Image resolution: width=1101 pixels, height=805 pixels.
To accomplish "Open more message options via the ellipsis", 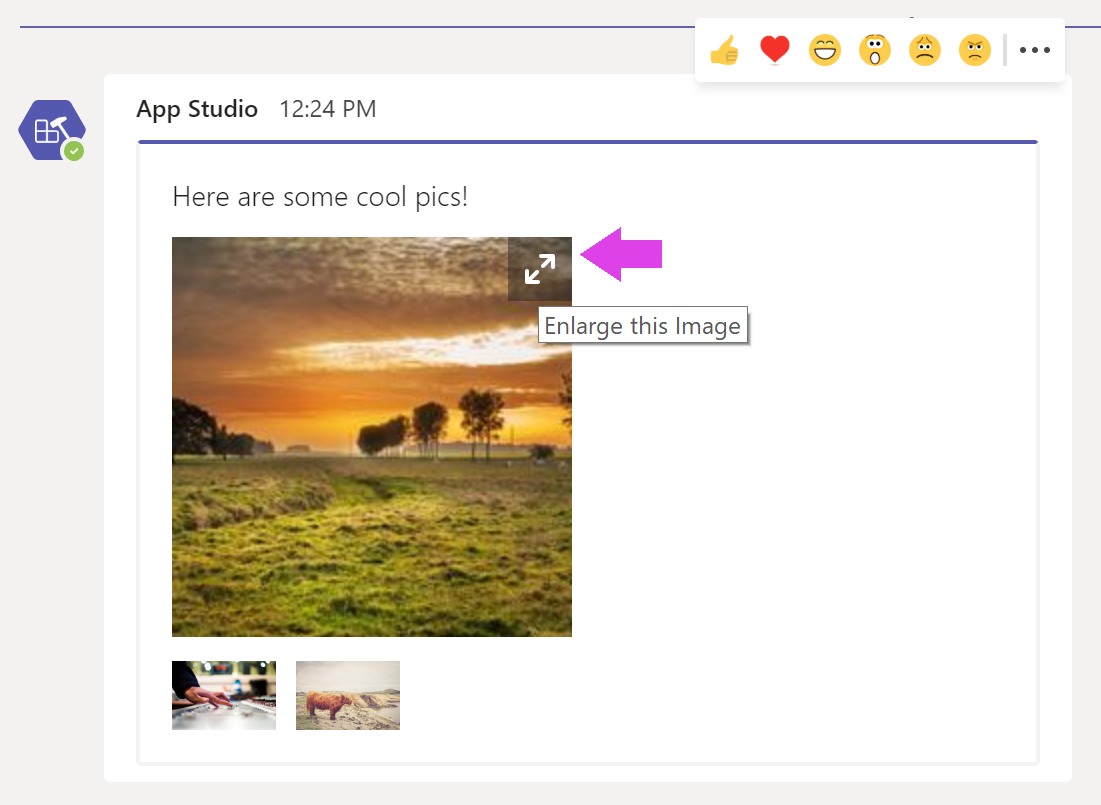I will [x=1034, y=49].
